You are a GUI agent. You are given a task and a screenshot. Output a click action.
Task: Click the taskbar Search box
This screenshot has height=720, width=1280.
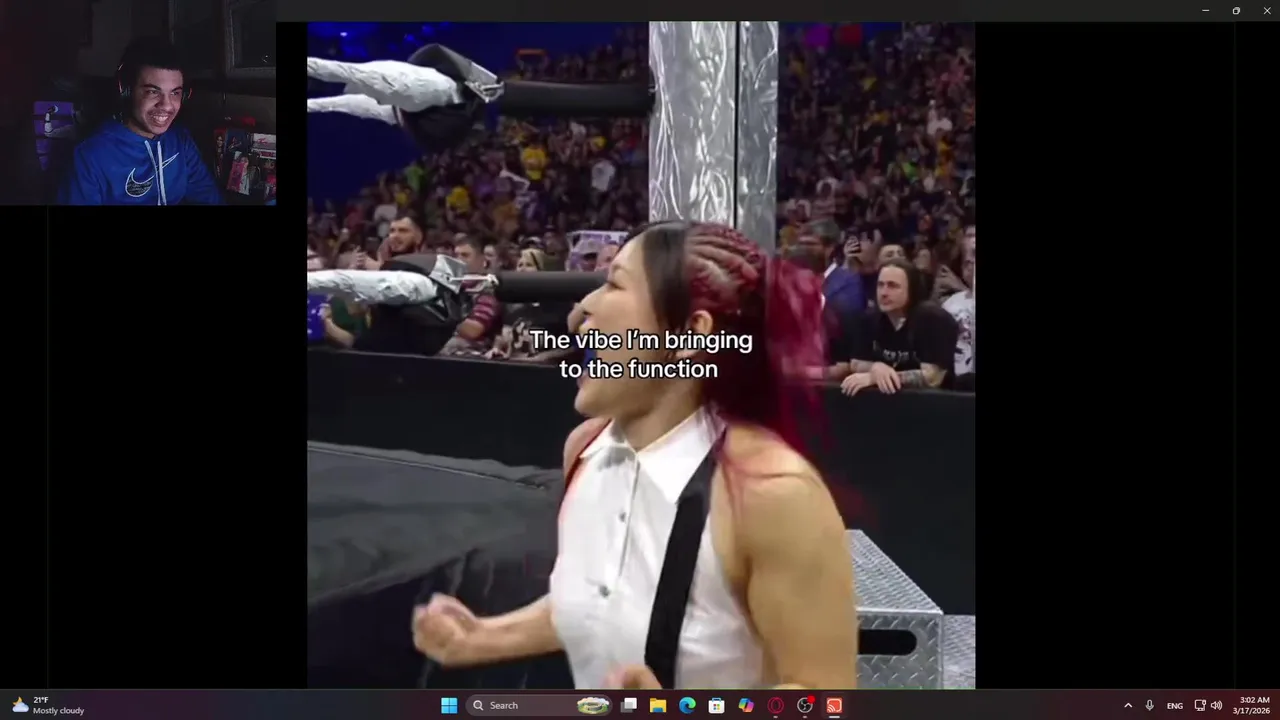point(540,705)
